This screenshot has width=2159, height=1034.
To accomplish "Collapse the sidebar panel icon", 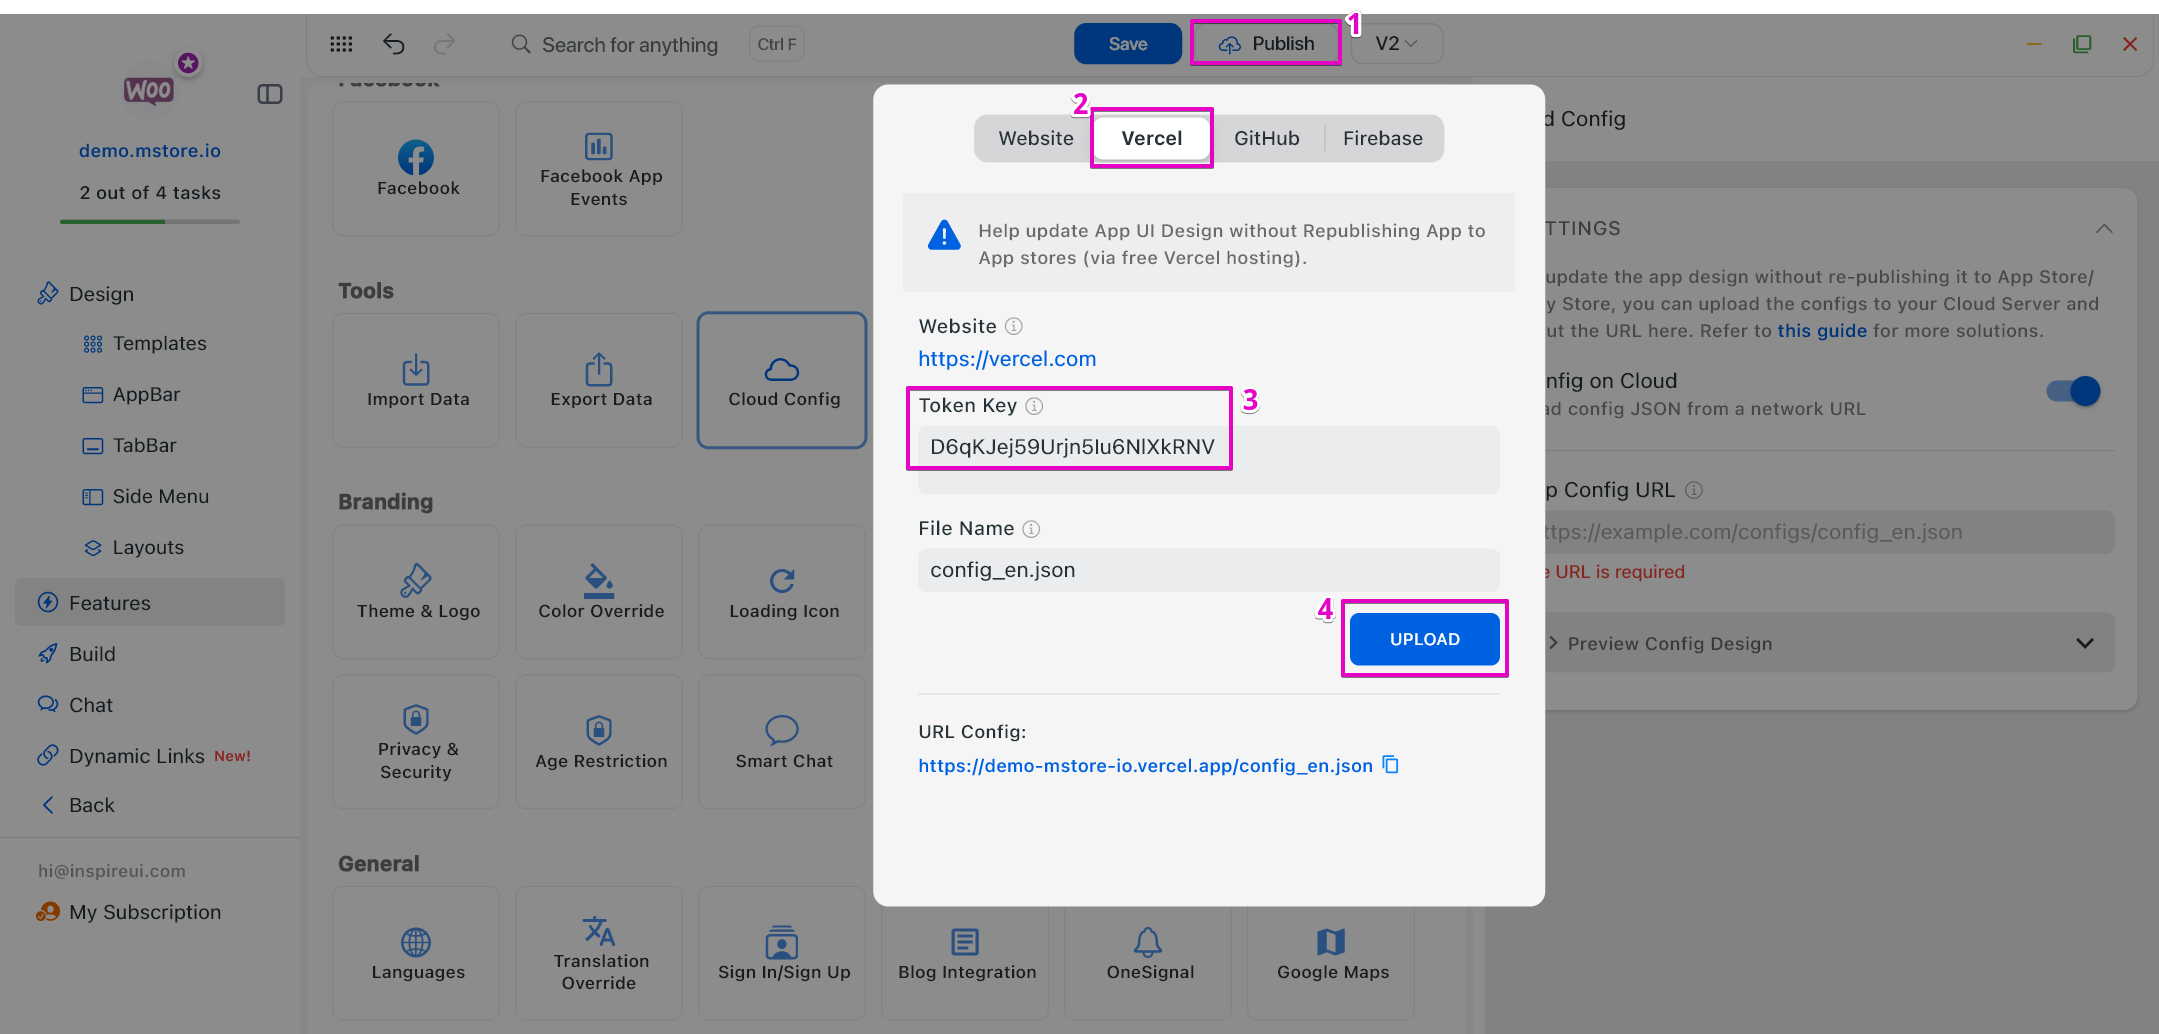I will point(270,94).
